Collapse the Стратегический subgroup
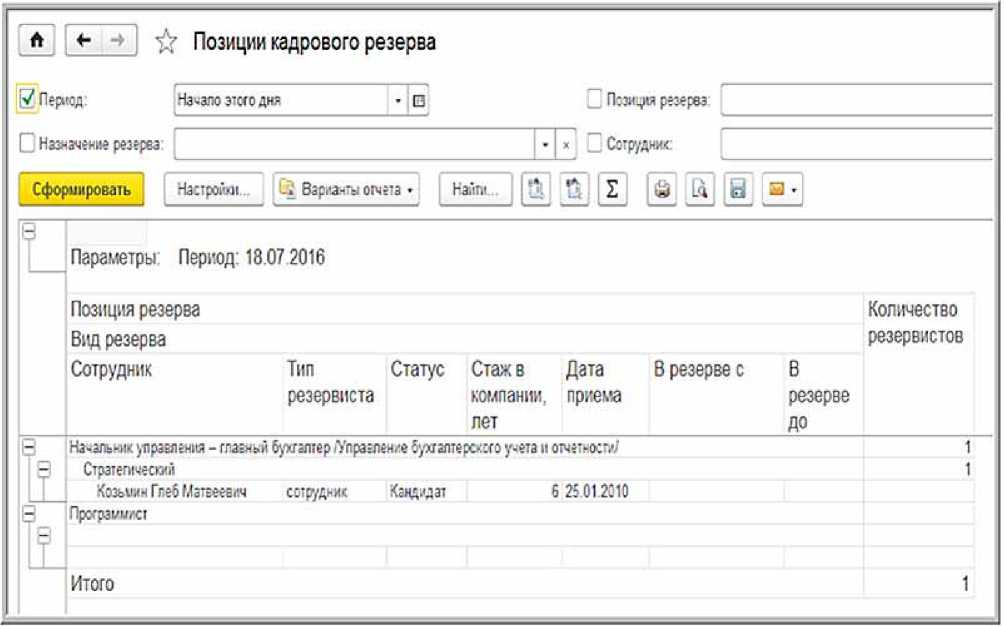Image resolution: width=1004 pixels, height=627 pixels. (x=44, y=471)
